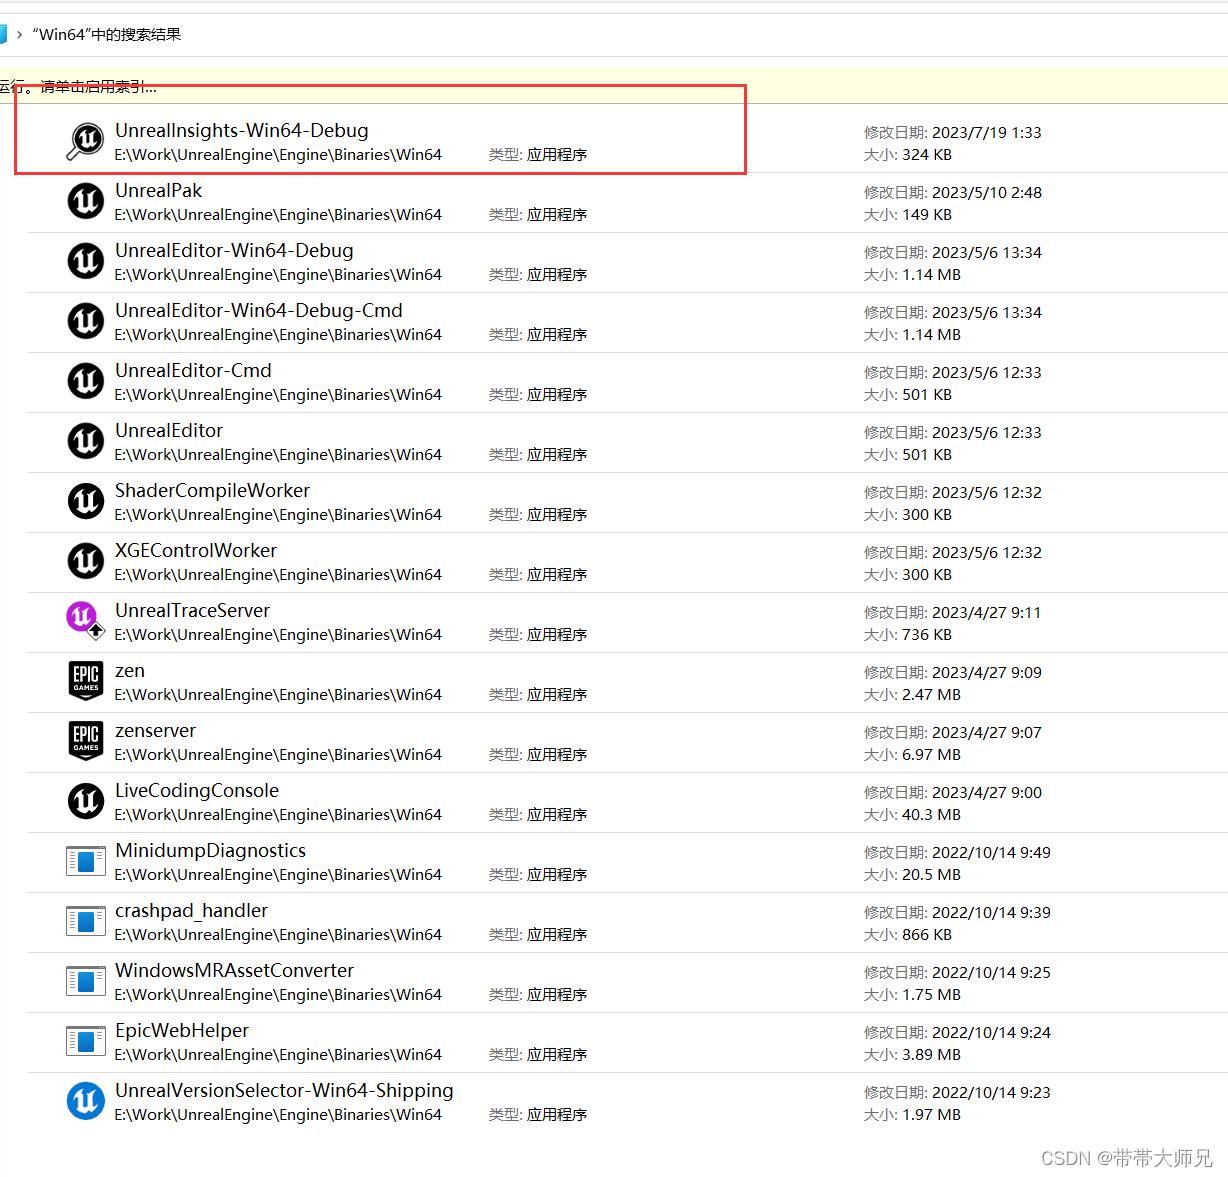Click the size value 1.75 MB
This screenshot has width=1228, height=1177.
click(931, 995)
